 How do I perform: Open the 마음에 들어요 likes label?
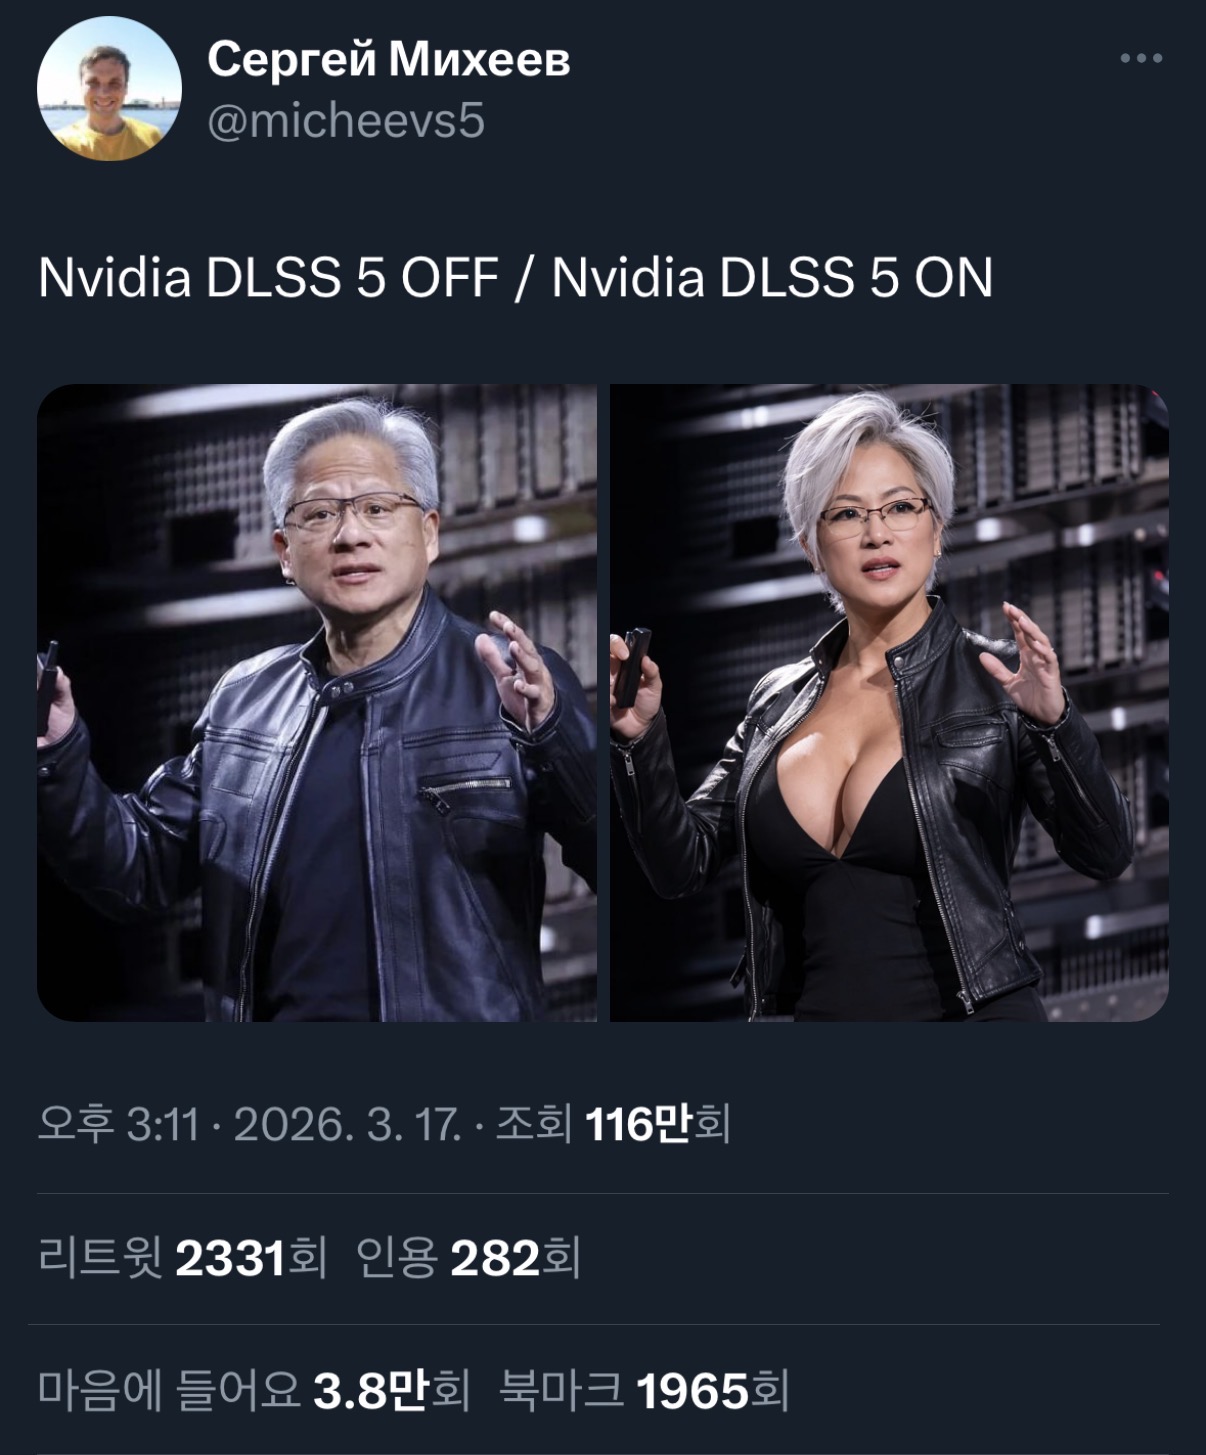point(169,1391)
